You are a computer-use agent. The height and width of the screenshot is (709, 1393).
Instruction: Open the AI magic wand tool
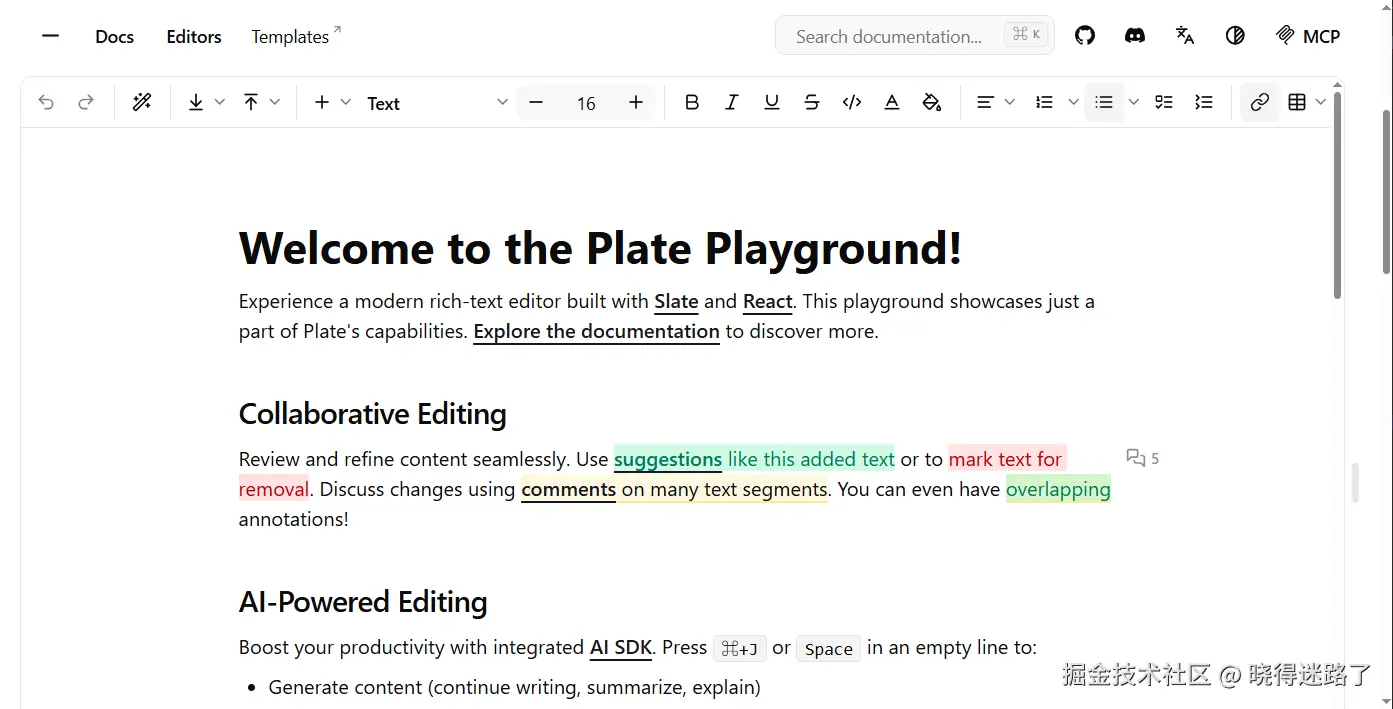(x=142, y=102)
